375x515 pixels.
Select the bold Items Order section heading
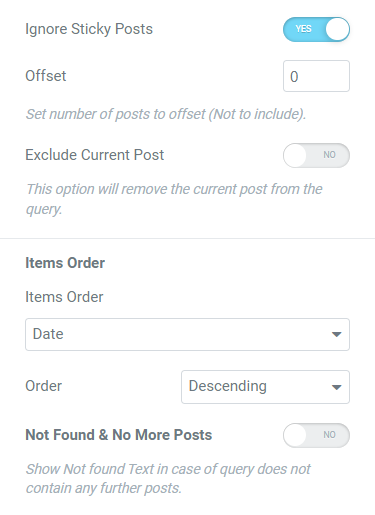(65, 263)
